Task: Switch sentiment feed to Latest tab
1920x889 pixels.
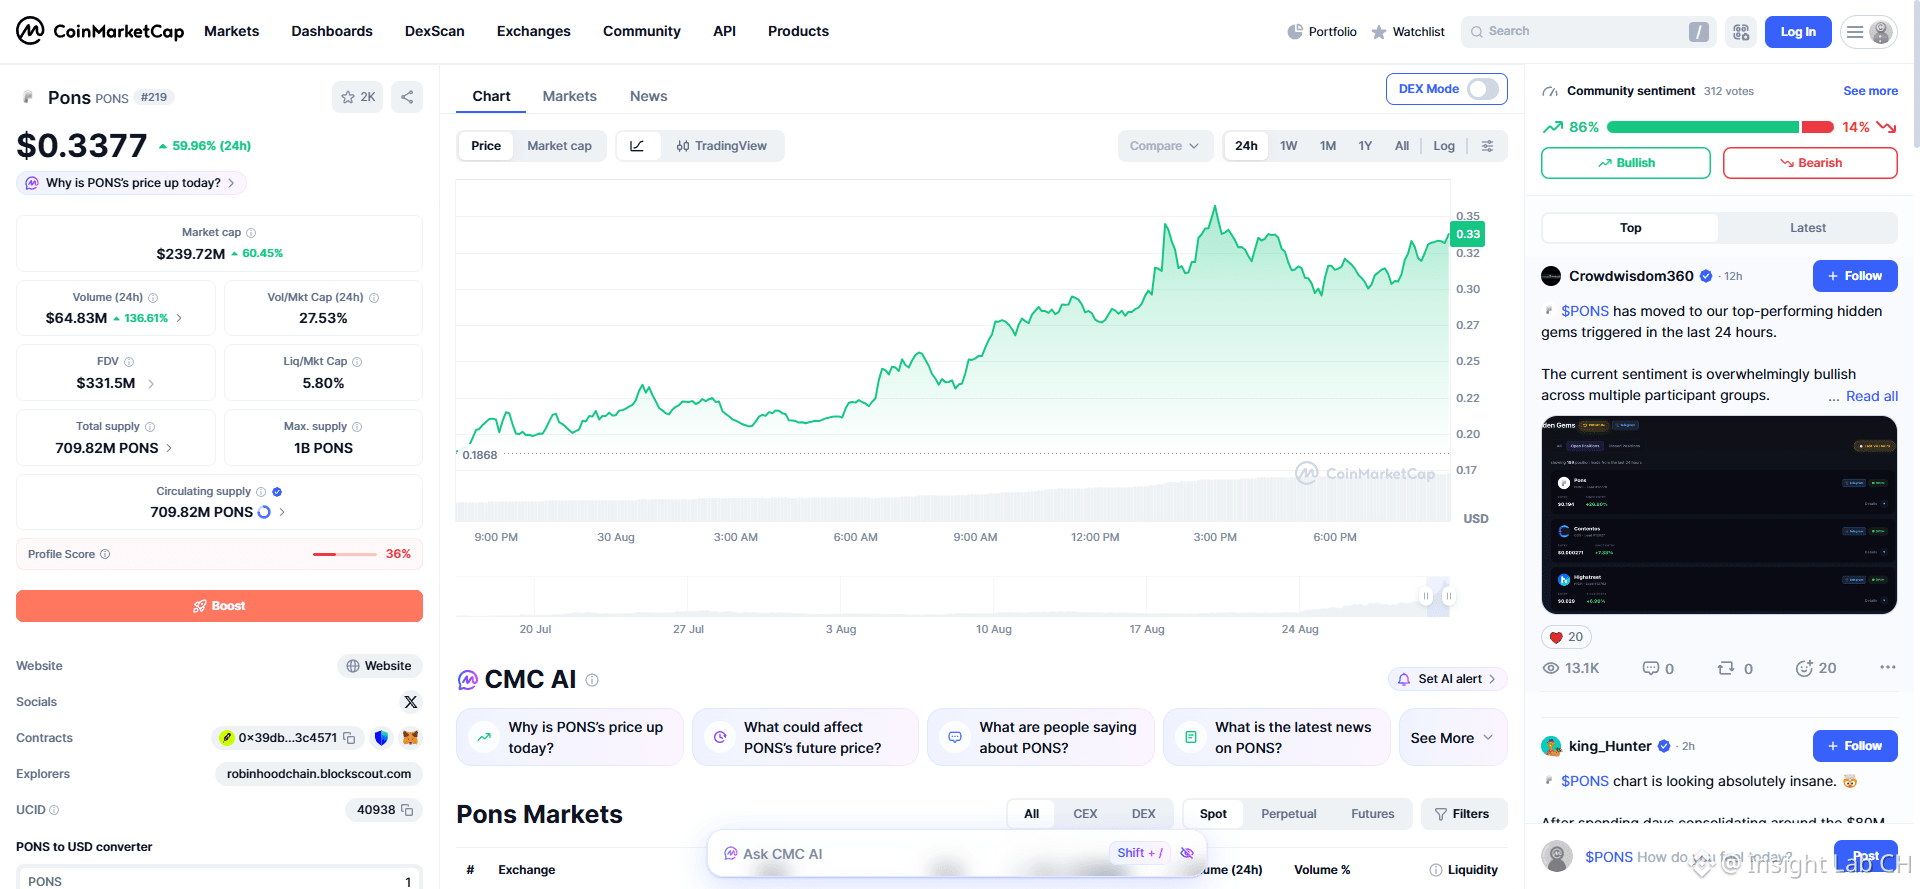Action: [1808, 228]
